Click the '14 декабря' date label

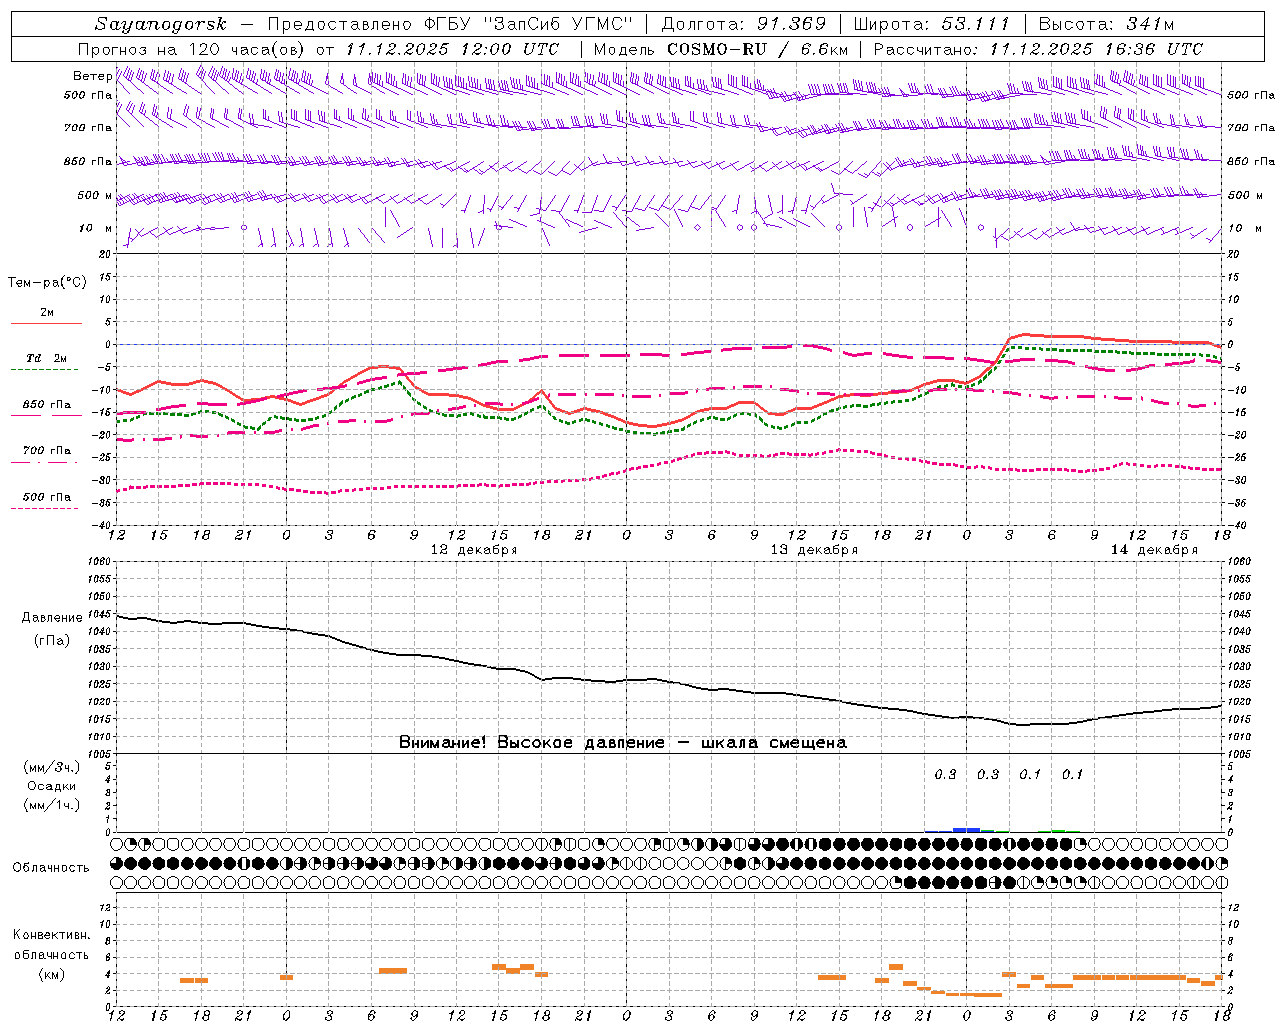1154,550
